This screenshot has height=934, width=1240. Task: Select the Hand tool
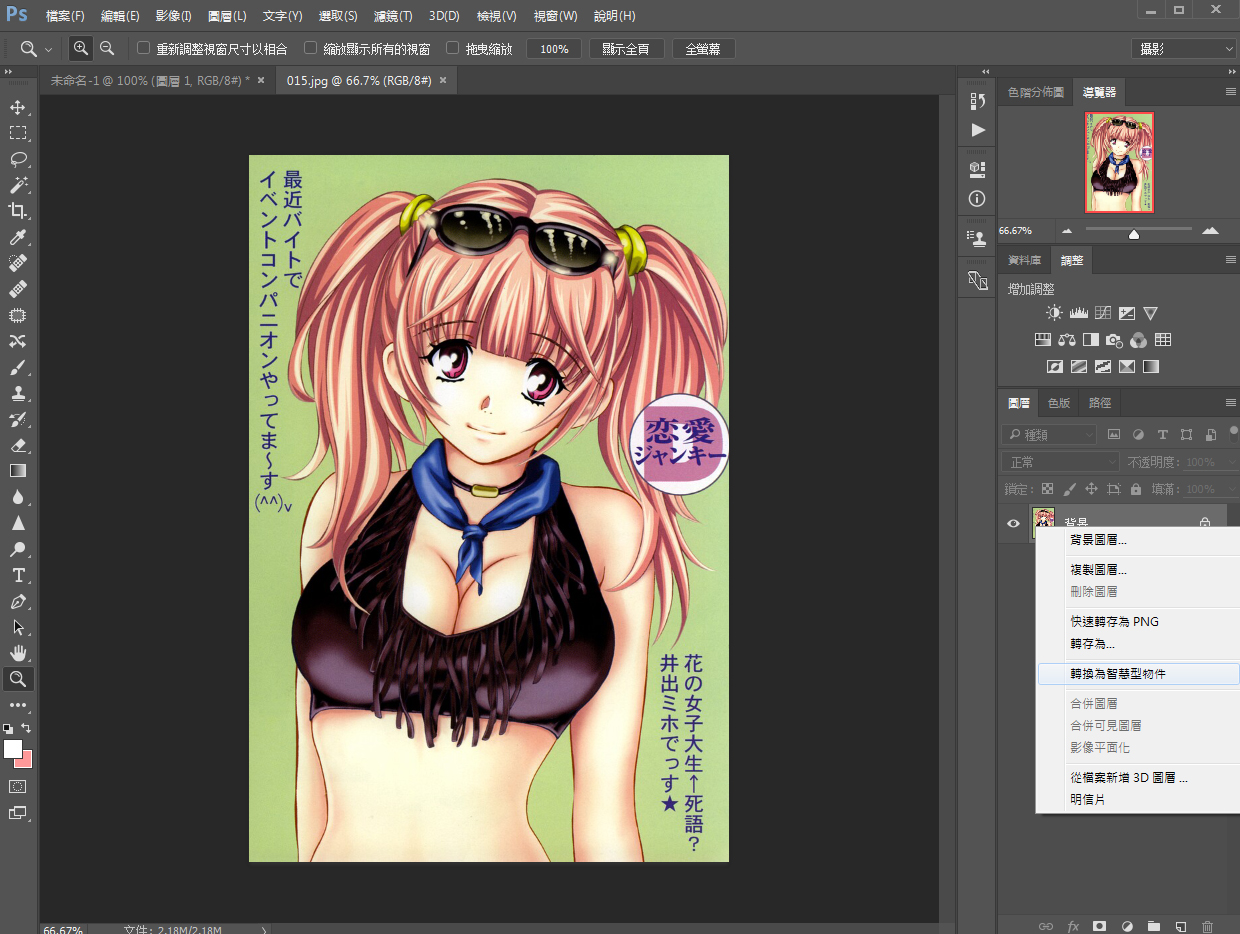tap(17, 653)
